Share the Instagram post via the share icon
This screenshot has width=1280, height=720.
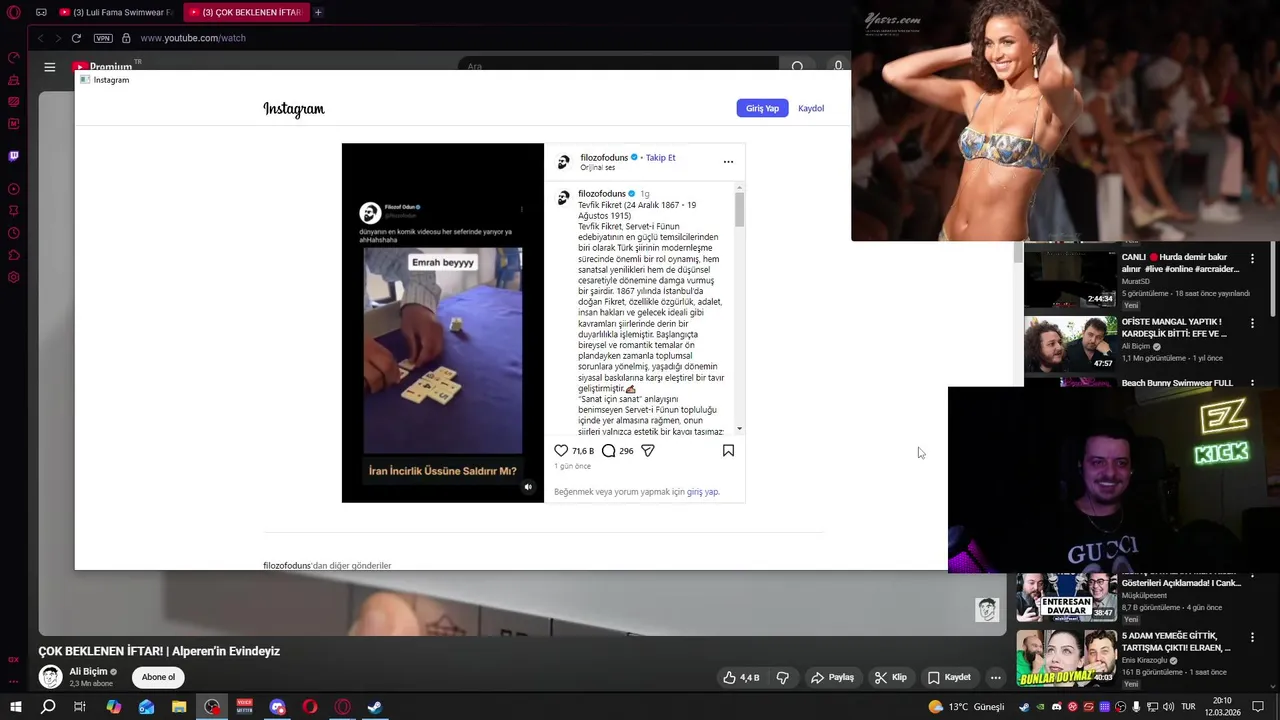pyautogui.click(x=648, y=451)
